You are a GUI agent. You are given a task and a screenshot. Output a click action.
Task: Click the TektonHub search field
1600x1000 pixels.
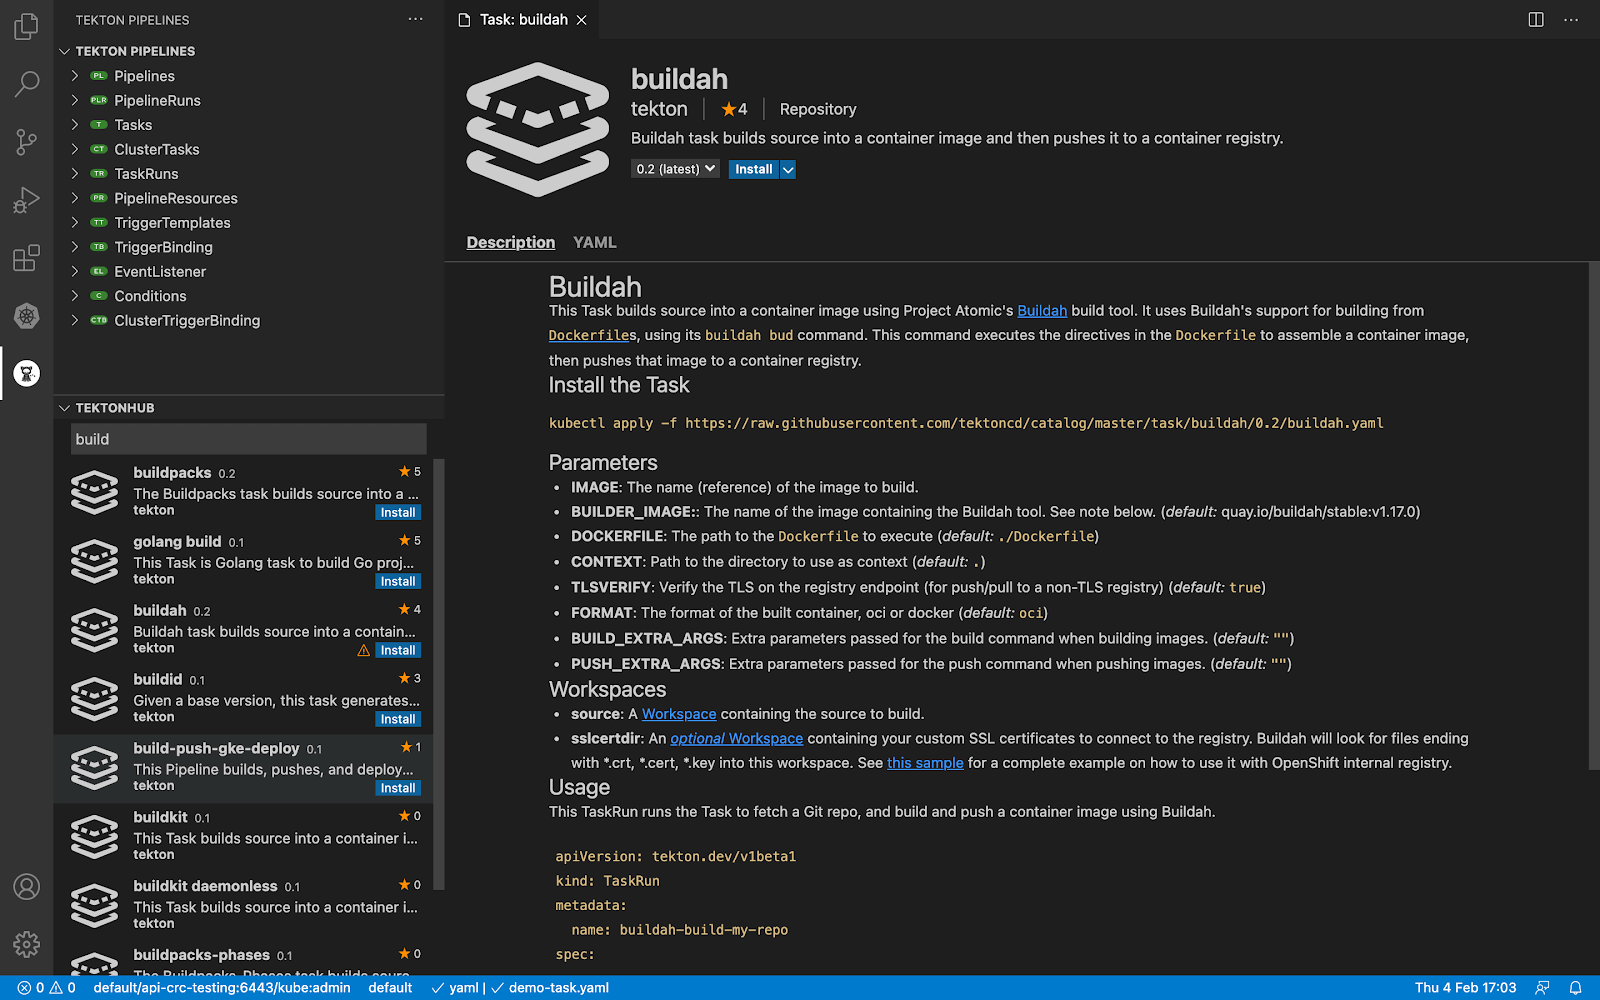coord(249,439)
